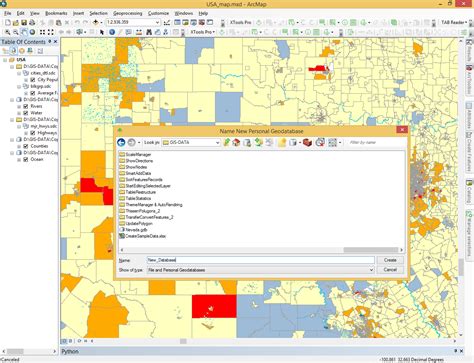
Task: Click the Full Extent globe icon
Action: coord(32,32)
